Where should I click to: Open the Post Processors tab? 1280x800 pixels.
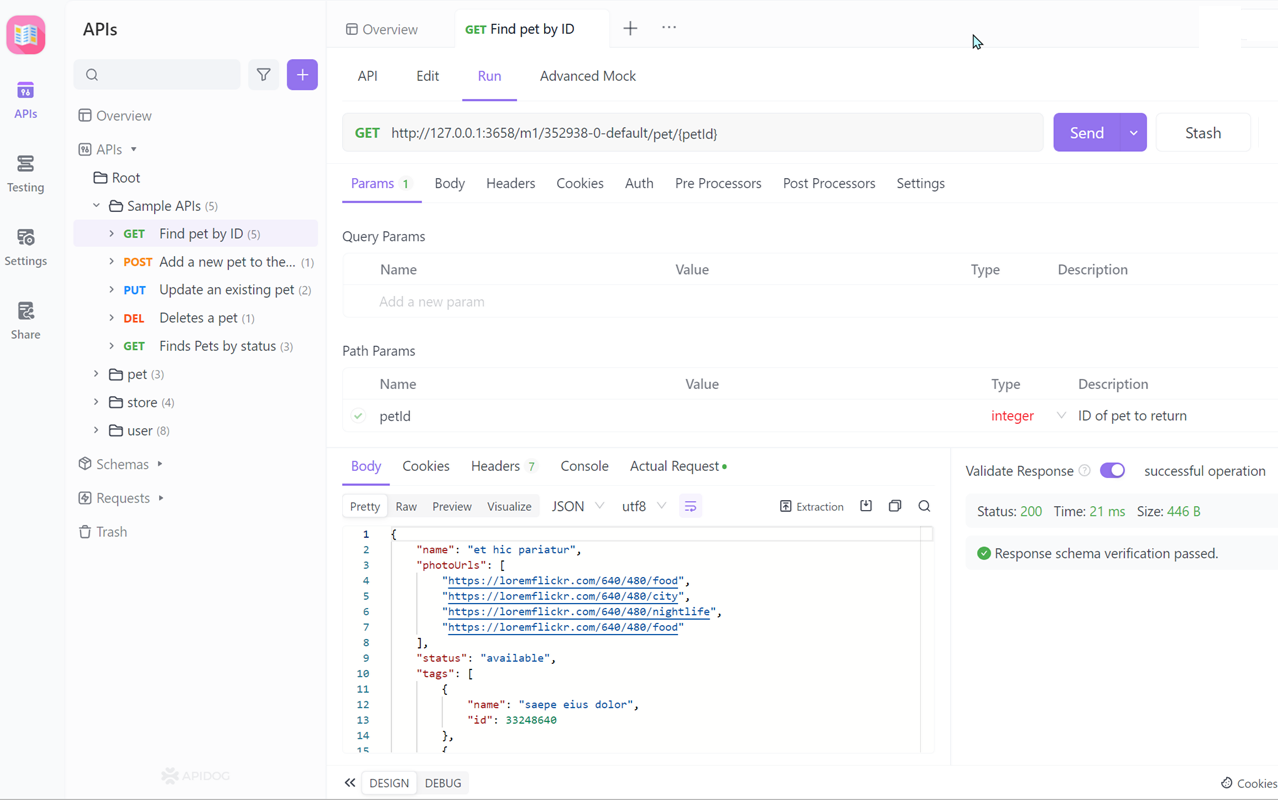(x=829, y=183)
